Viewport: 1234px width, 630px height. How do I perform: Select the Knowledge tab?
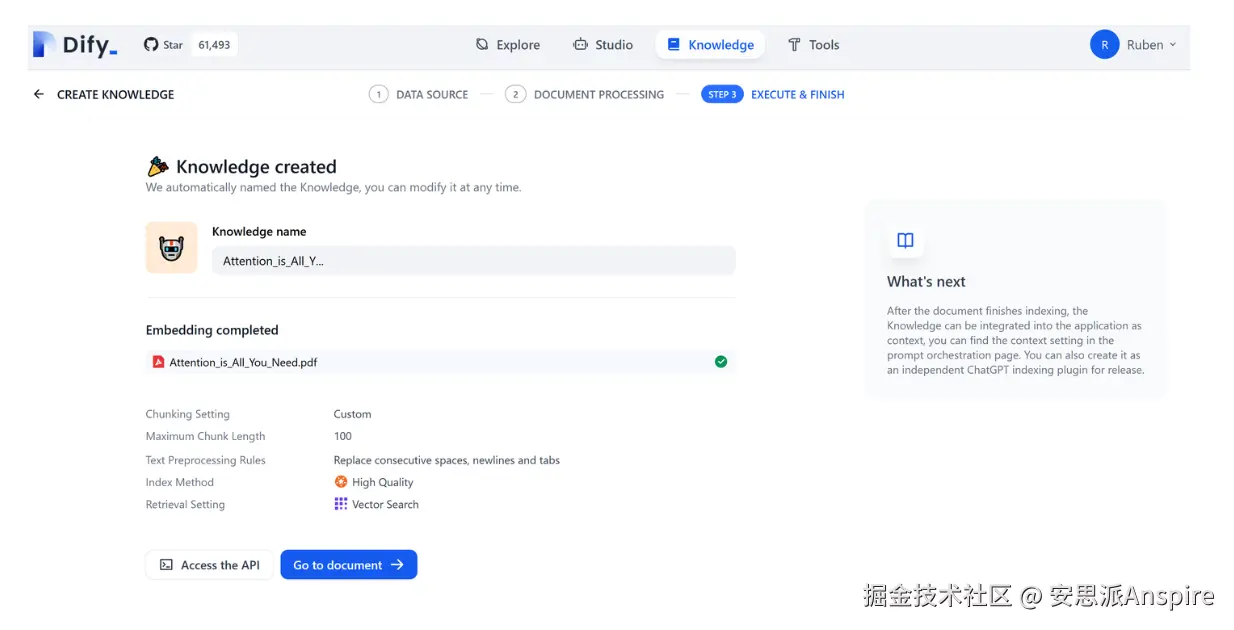(710, 45)
